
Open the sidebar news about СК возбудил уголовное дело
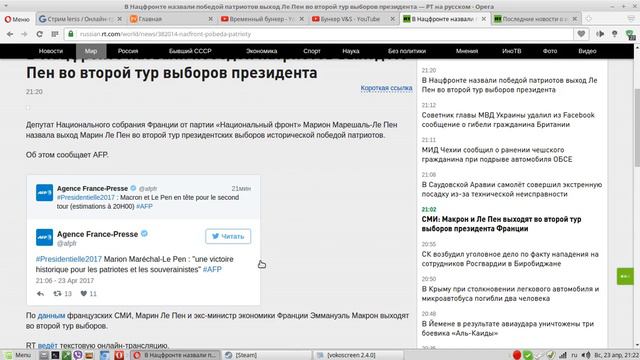tap(510, 259)
